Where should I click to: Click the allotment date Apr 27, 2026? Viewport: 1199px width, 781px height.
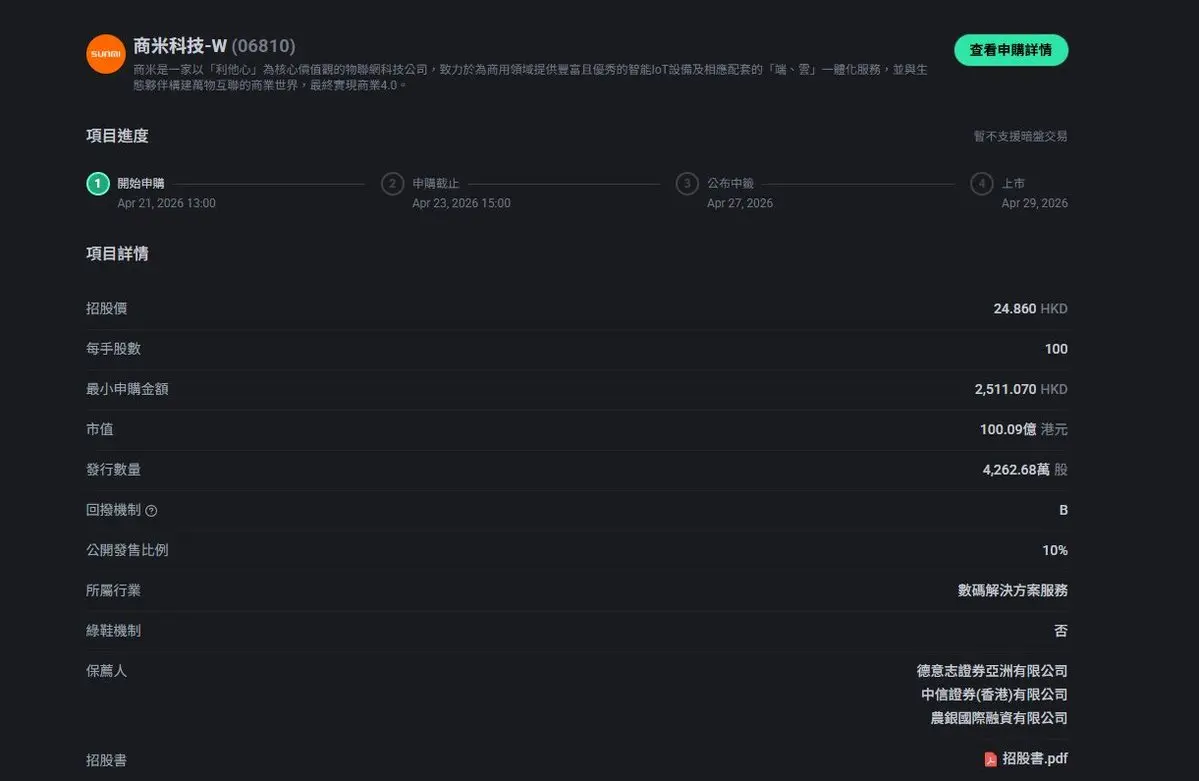coord(739,203)
